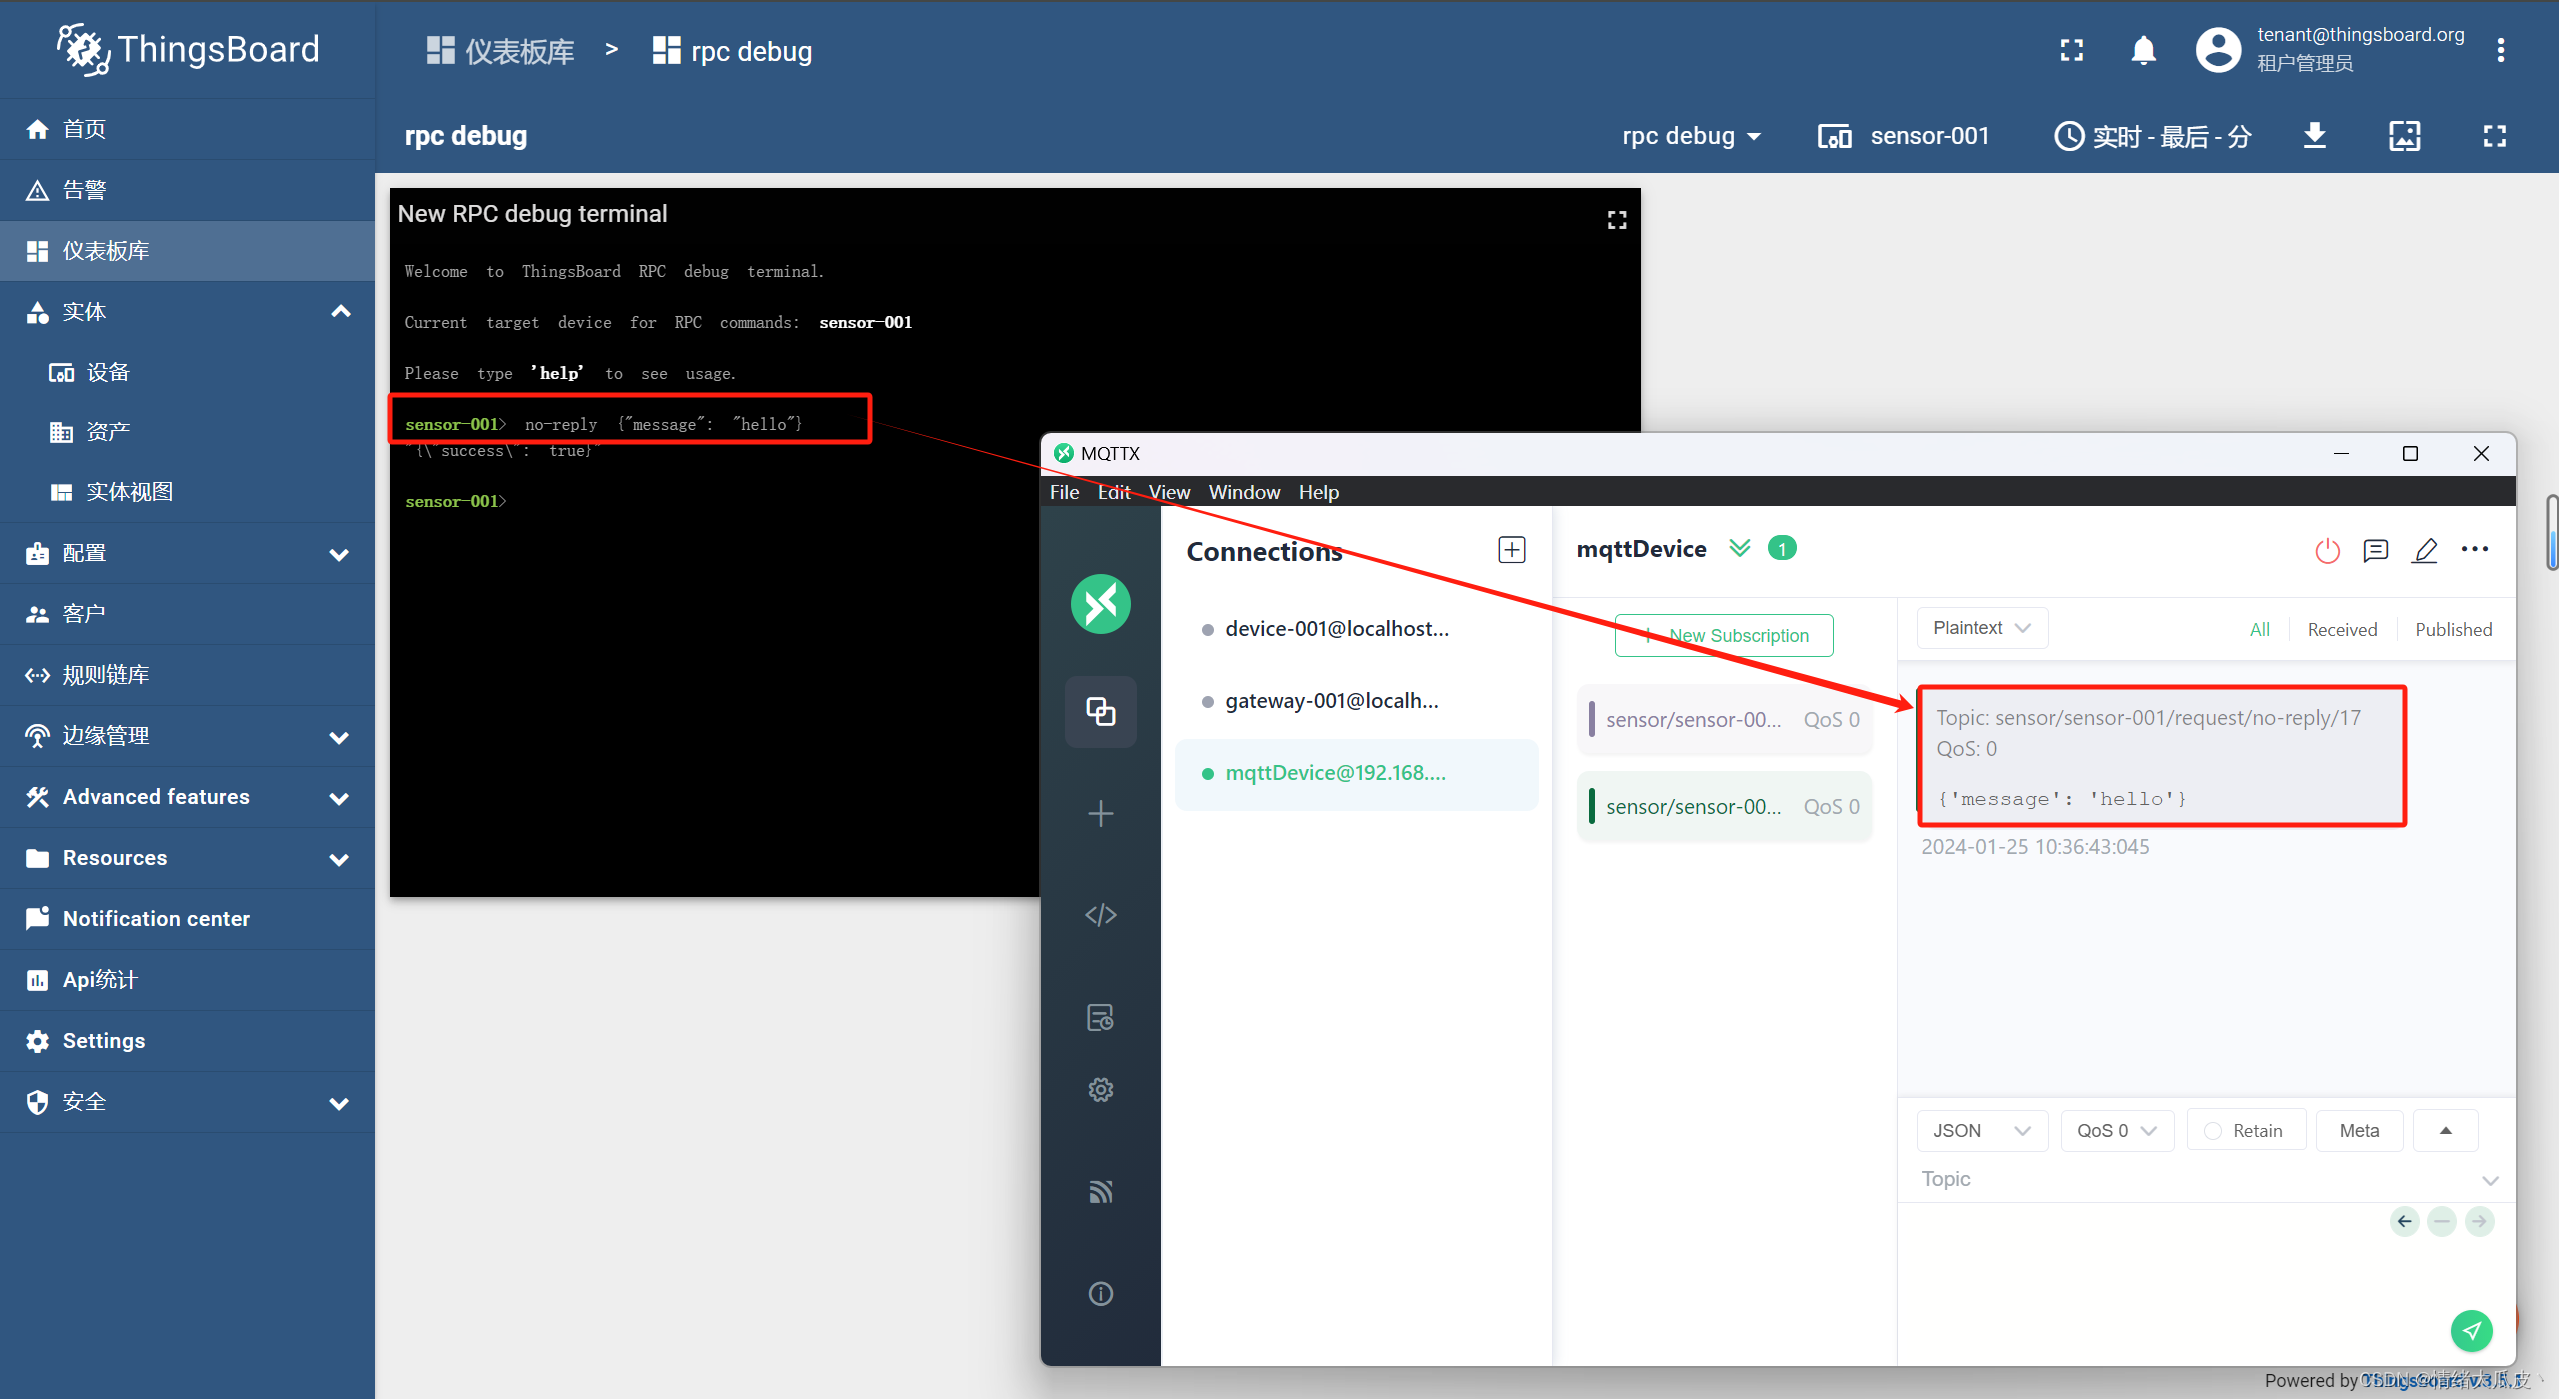2559x1399 pixels.
Task: Open the QoS 0 publish dropdown
Action: tap(2116, 1130)
